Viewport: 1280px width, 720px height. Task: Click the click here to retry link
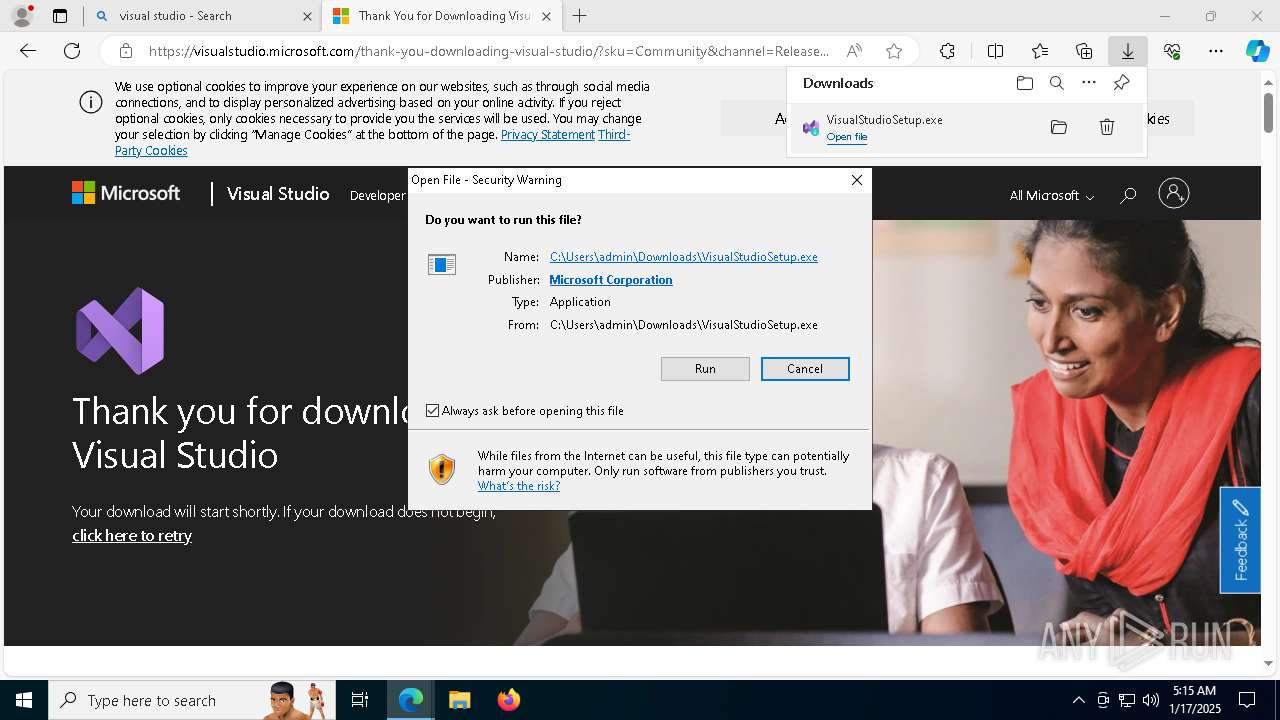pyautogui.click(x=132, y=536)
